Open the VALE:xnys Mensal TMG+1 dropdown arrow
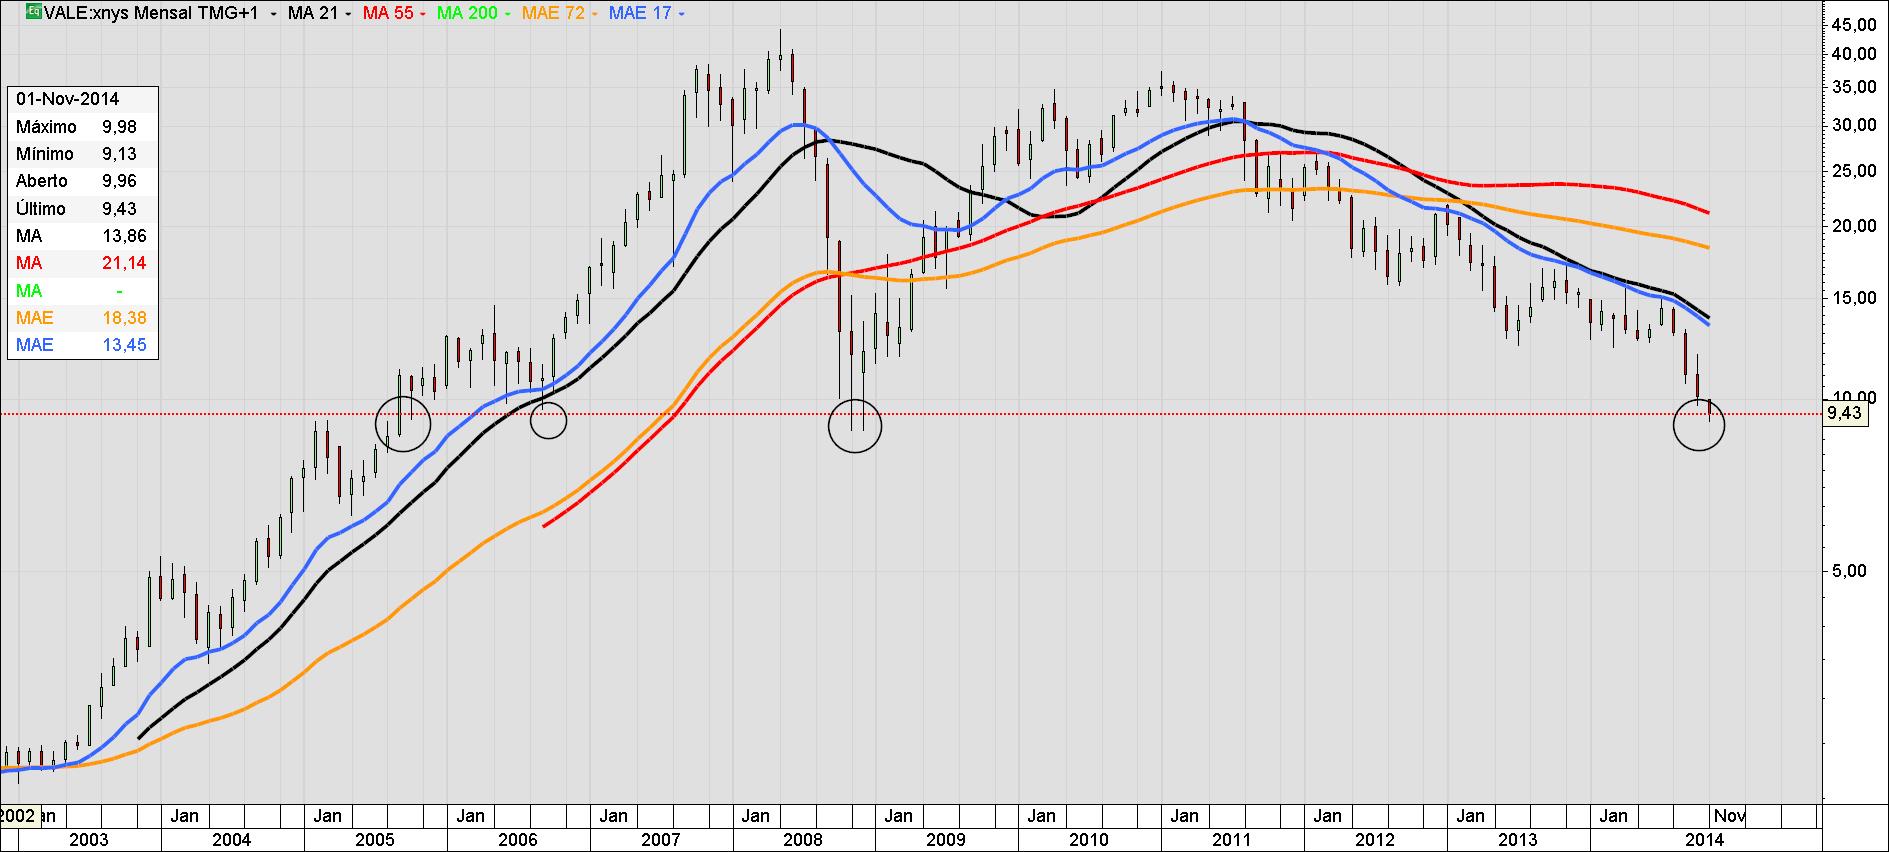The image size is (1889, 852). tap(273, 14)
